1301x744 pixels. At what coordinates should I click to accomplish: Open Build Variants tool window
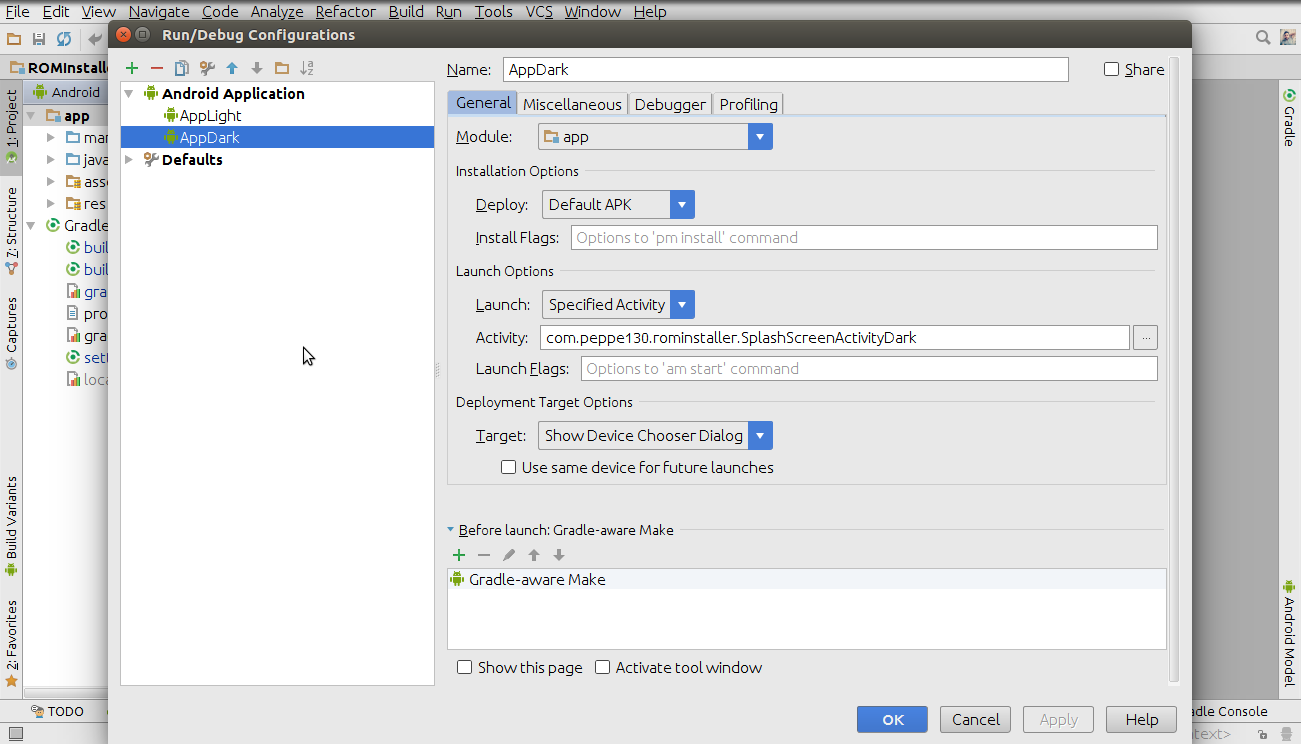[12, 527]
